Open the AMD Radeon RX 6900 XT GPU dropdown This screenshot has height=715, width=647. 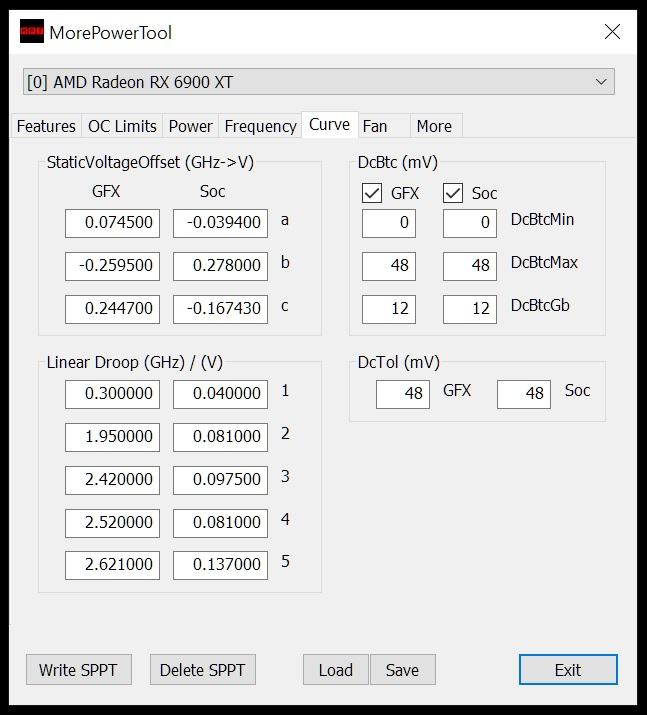(x=319, y=82)
